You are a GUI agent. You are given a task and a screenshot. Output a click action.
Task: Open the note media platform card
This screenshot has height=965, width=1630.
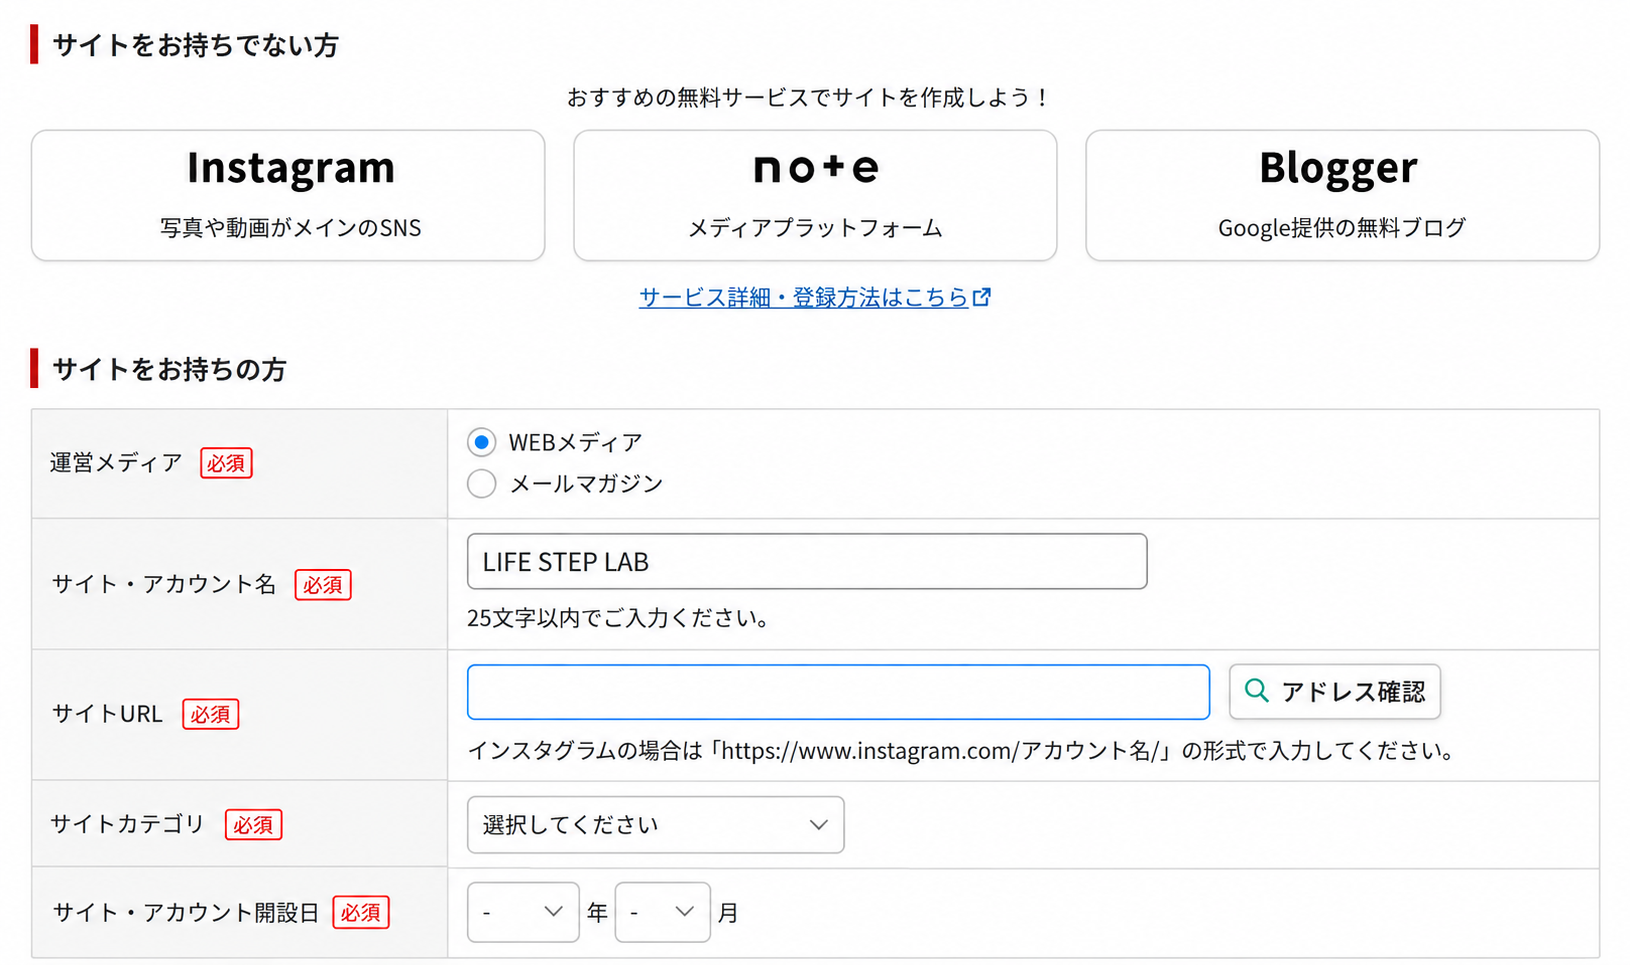[x=815, y=195]
